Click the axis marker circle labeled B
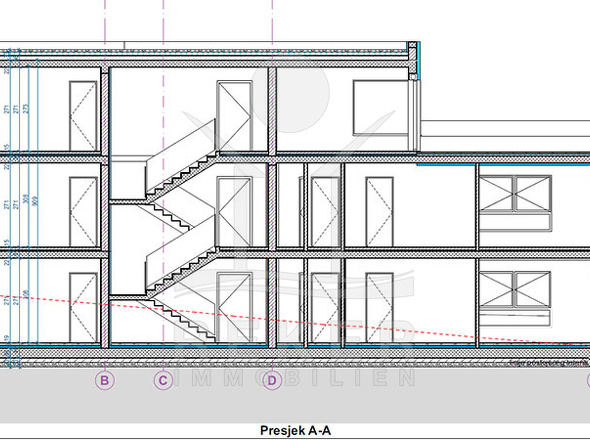Viewport: 590px width, 440px height. [105, 380]
